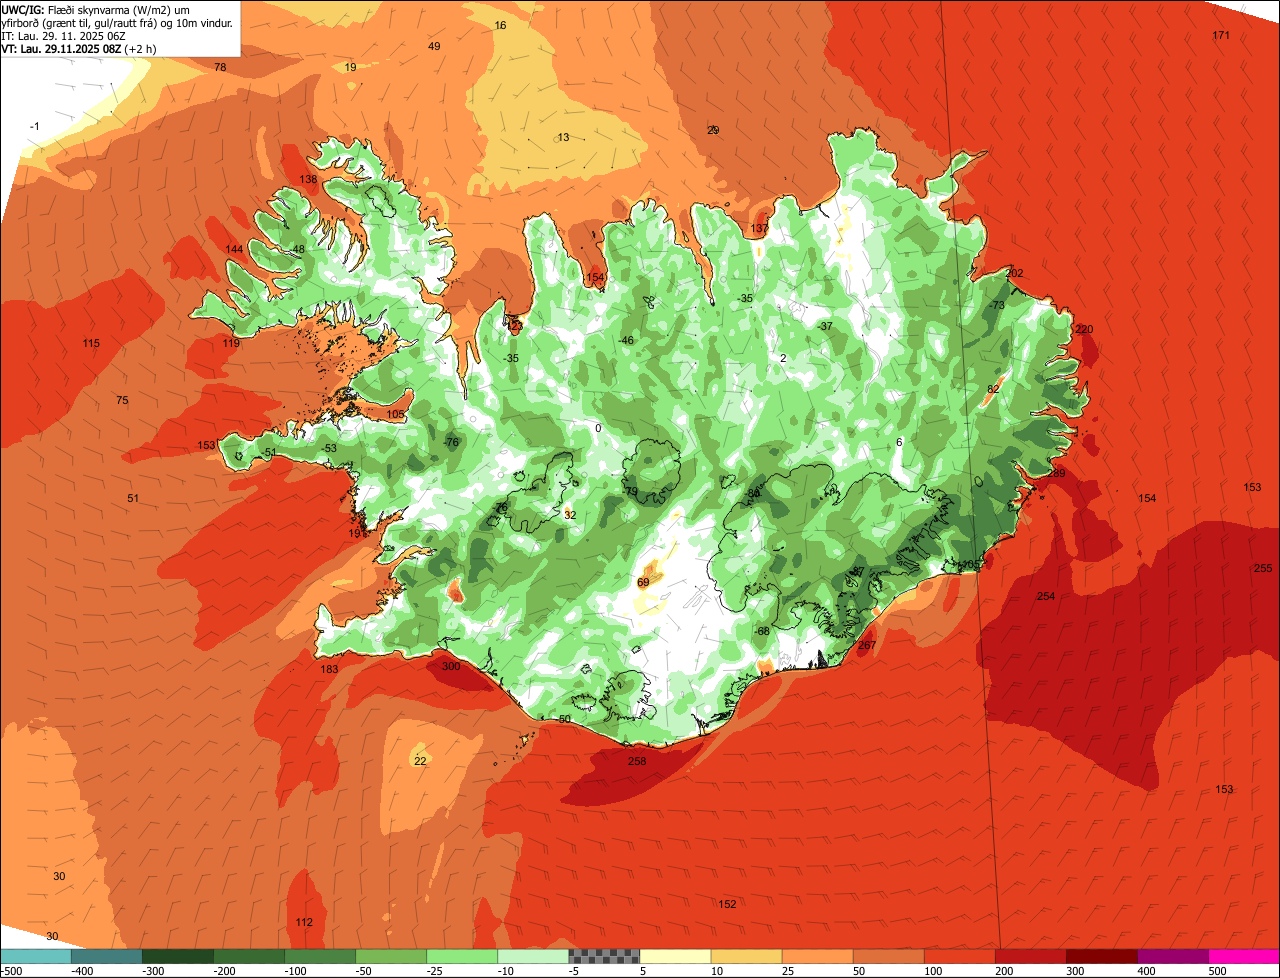Click the map value 112
This screenshot has height=978, width=1280.
point(305,922)
